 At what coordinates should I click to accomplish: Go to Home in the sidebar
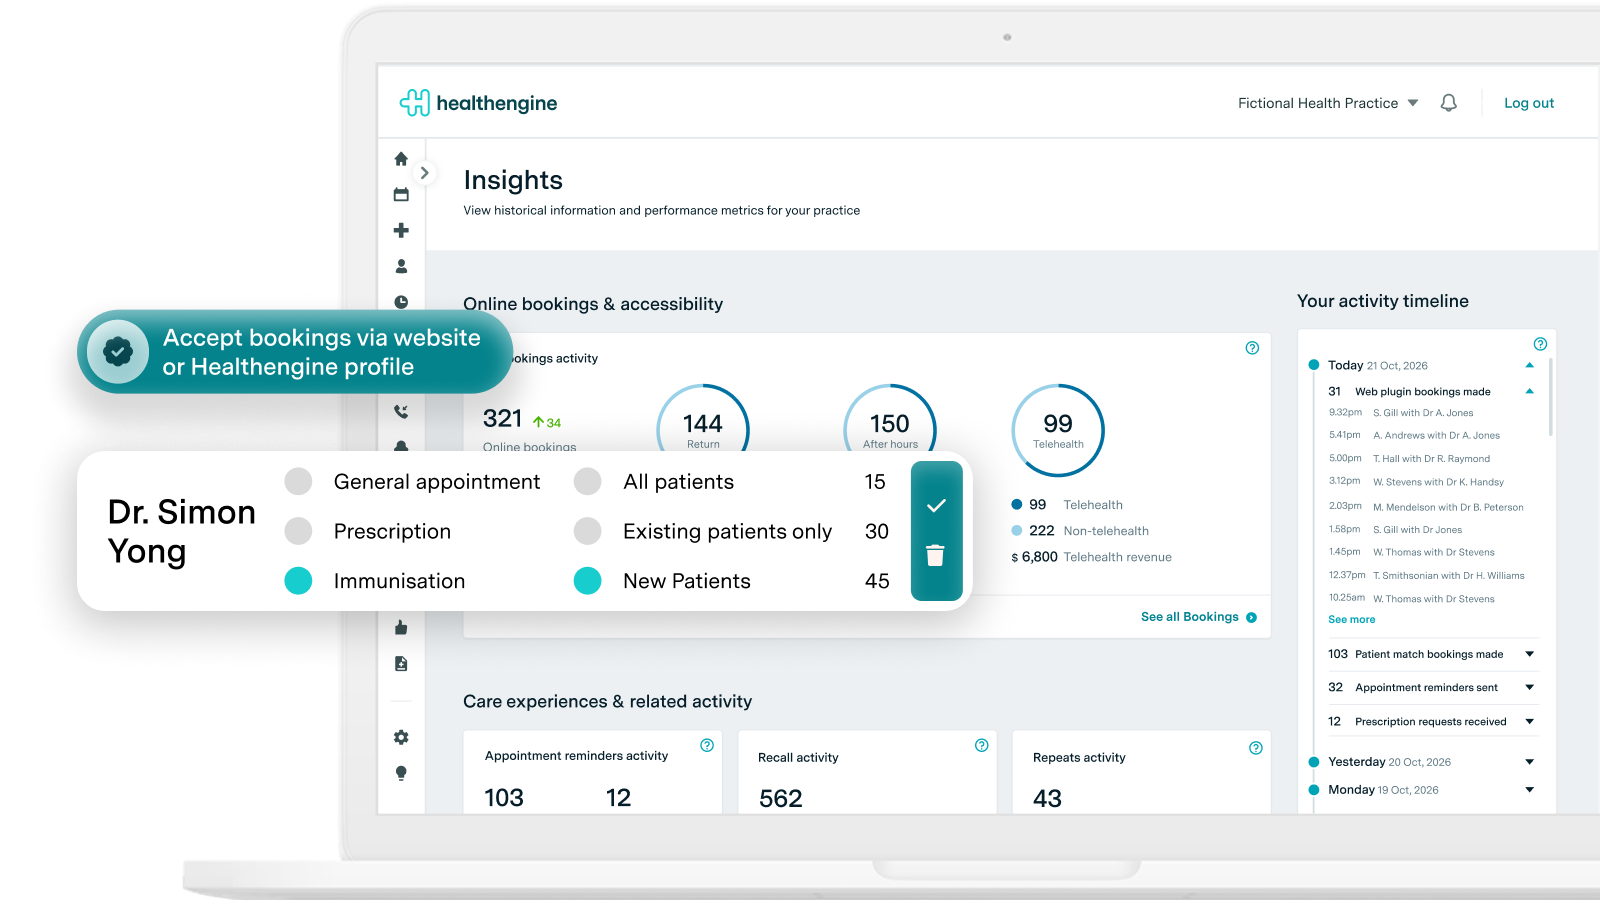[x=401, y=159]
